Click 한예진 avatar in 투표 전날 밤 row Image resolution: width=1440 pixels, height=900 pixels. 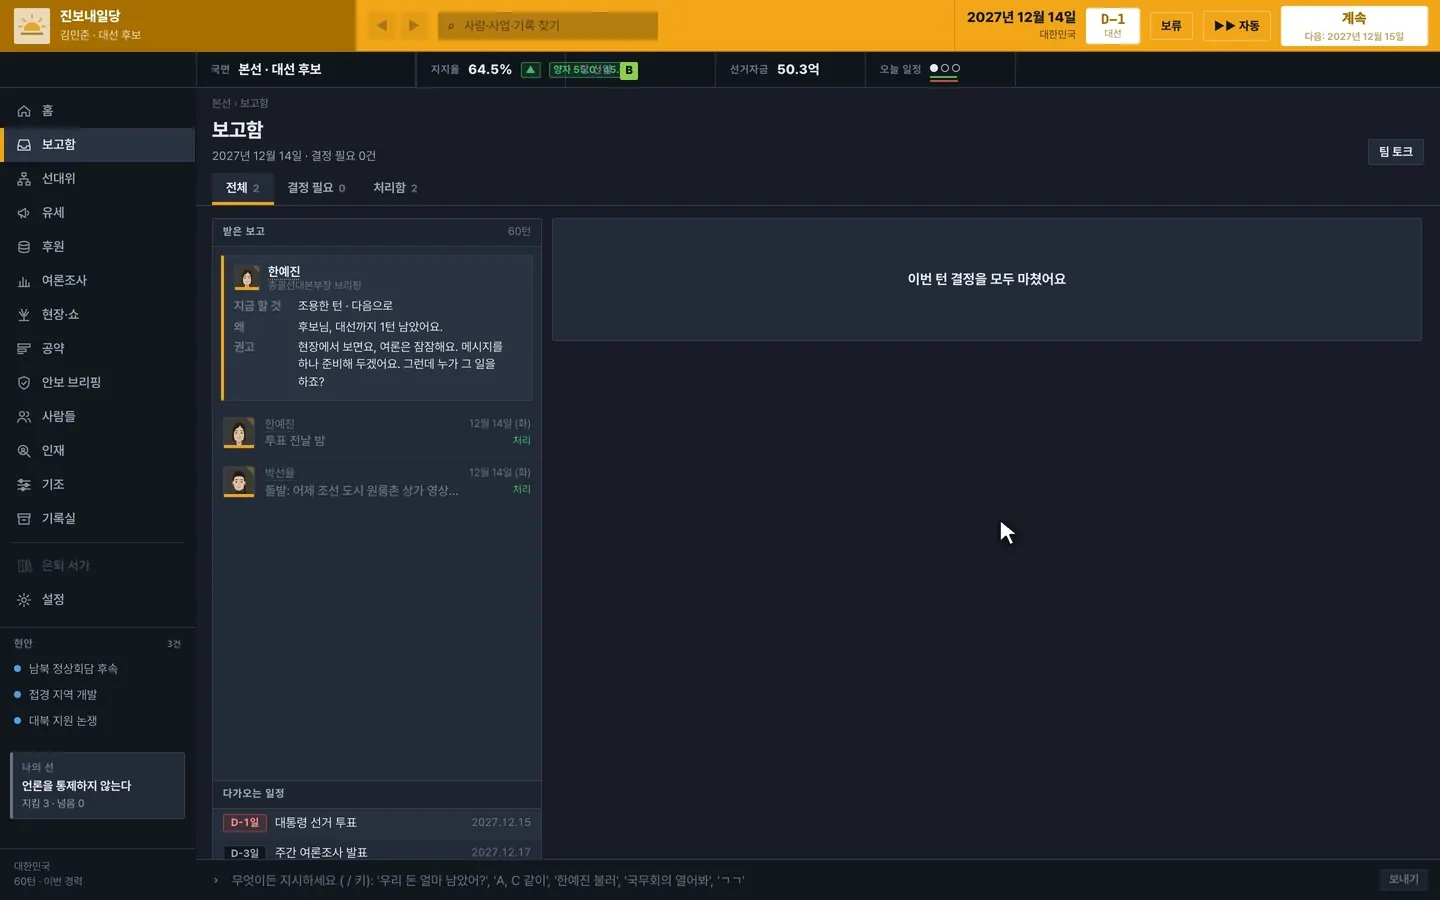pyautogui.click(x=238, y=433)
